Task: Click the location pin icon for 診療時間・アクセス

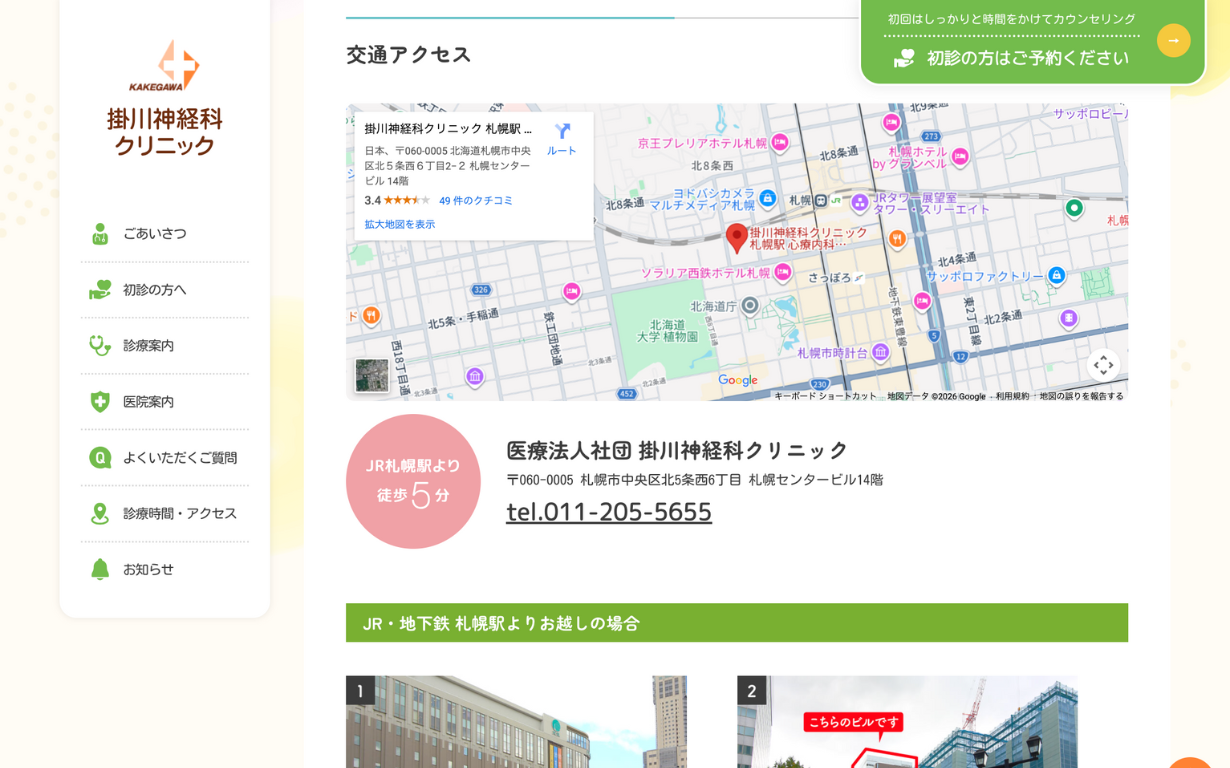Action: click(x=100, y=513)
